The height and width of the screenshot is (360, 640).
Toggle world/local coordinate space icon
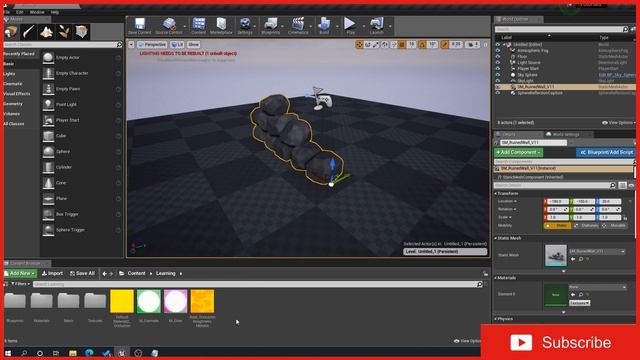coord(385,44)
